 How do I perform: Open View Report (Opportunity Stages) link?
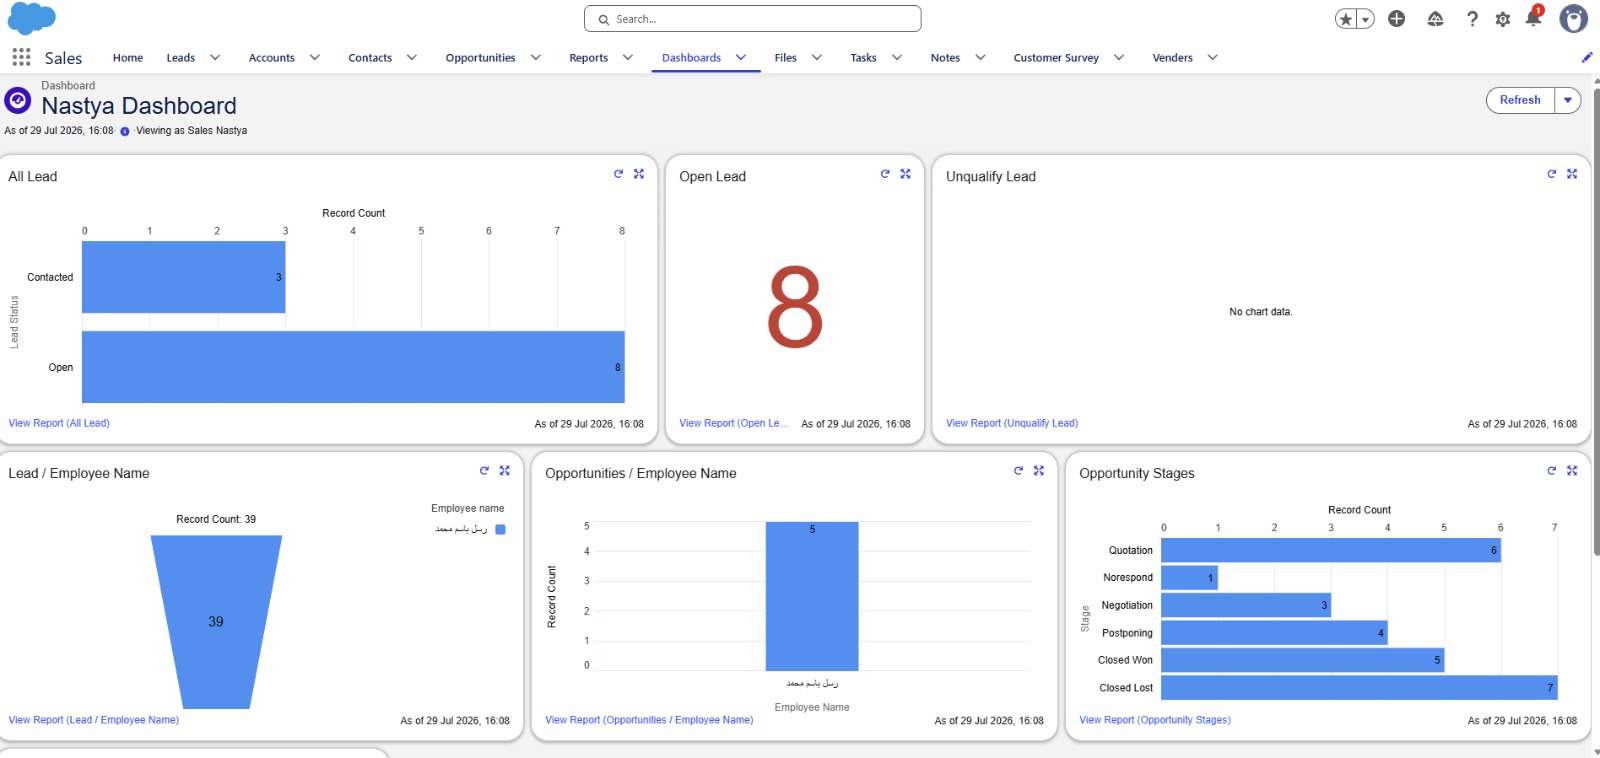tap(1155, 720)
